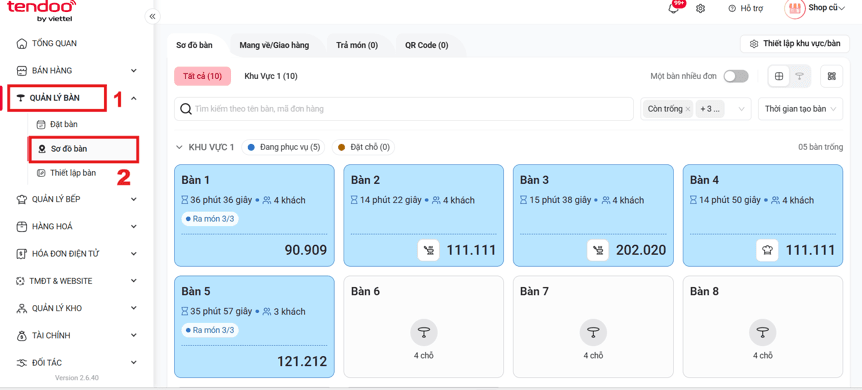Collapse sidebar with double chevron button

152,17
